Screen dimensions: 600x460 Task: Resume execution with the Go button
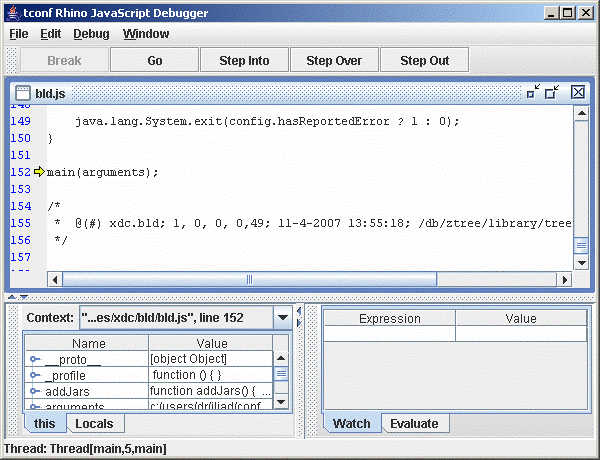(x=155, y=60)
